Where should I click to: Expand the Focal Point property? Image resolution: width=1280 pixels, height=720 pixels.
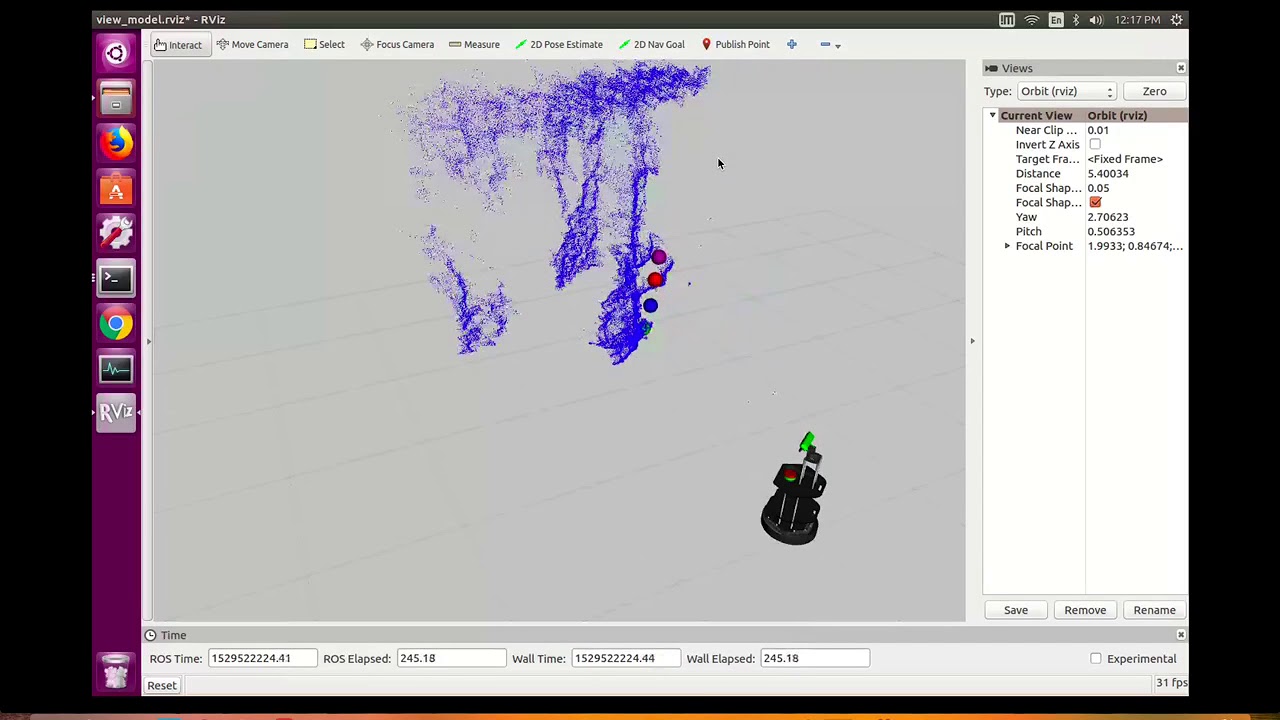tap(1007, 246)
